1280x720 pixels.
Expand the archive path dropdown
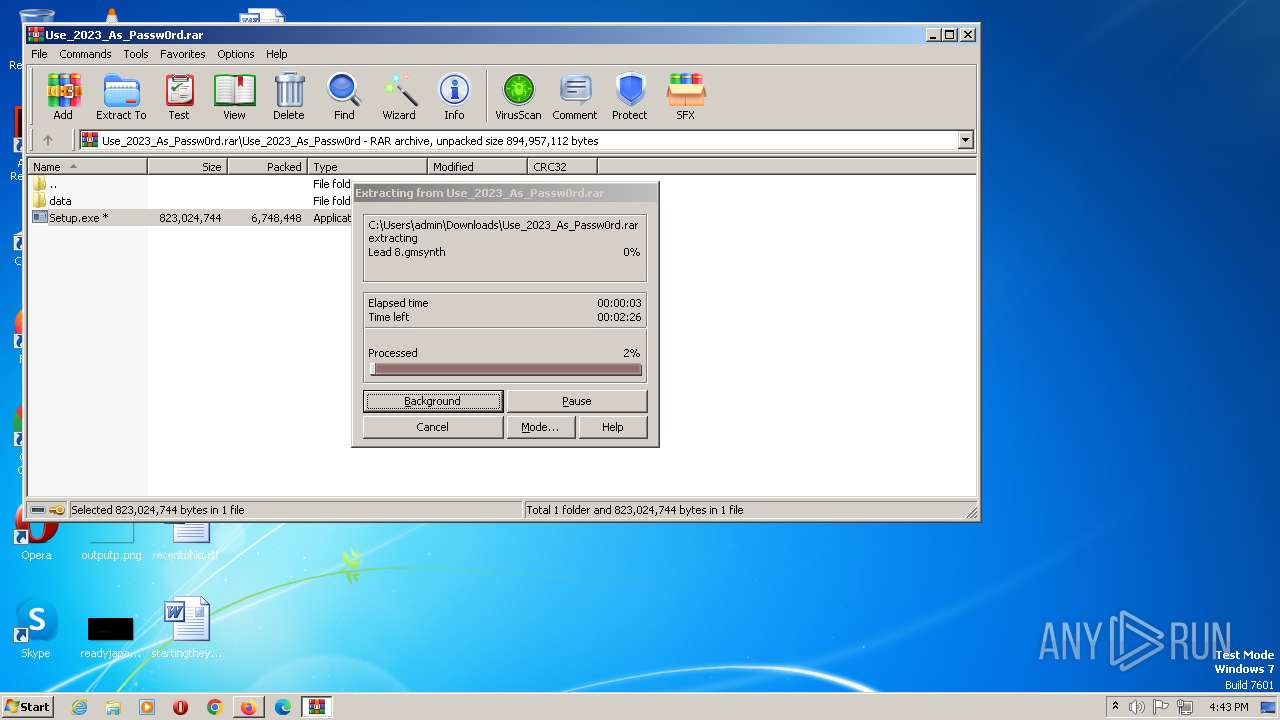(x=965, y=140)
